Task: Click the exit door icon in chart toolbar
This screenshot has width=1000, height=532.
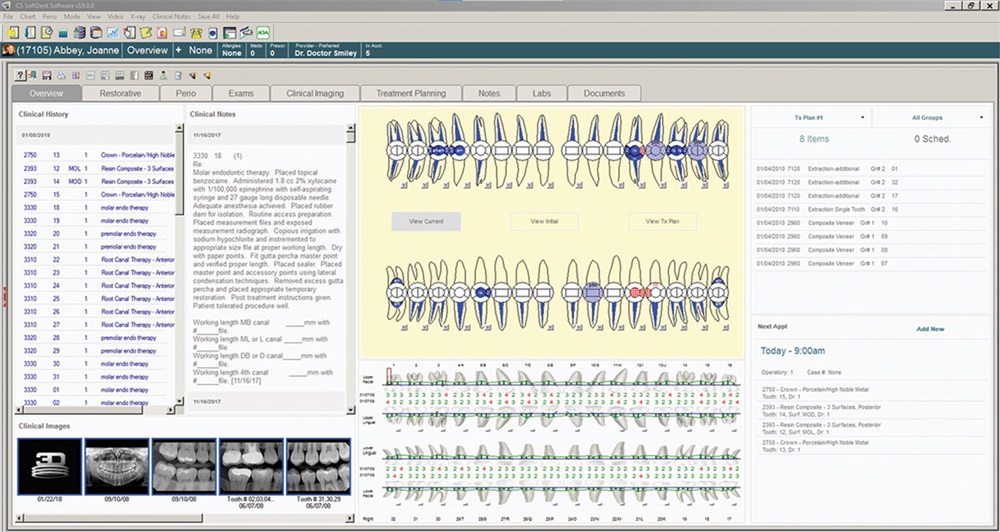Action: pos(32,75)
